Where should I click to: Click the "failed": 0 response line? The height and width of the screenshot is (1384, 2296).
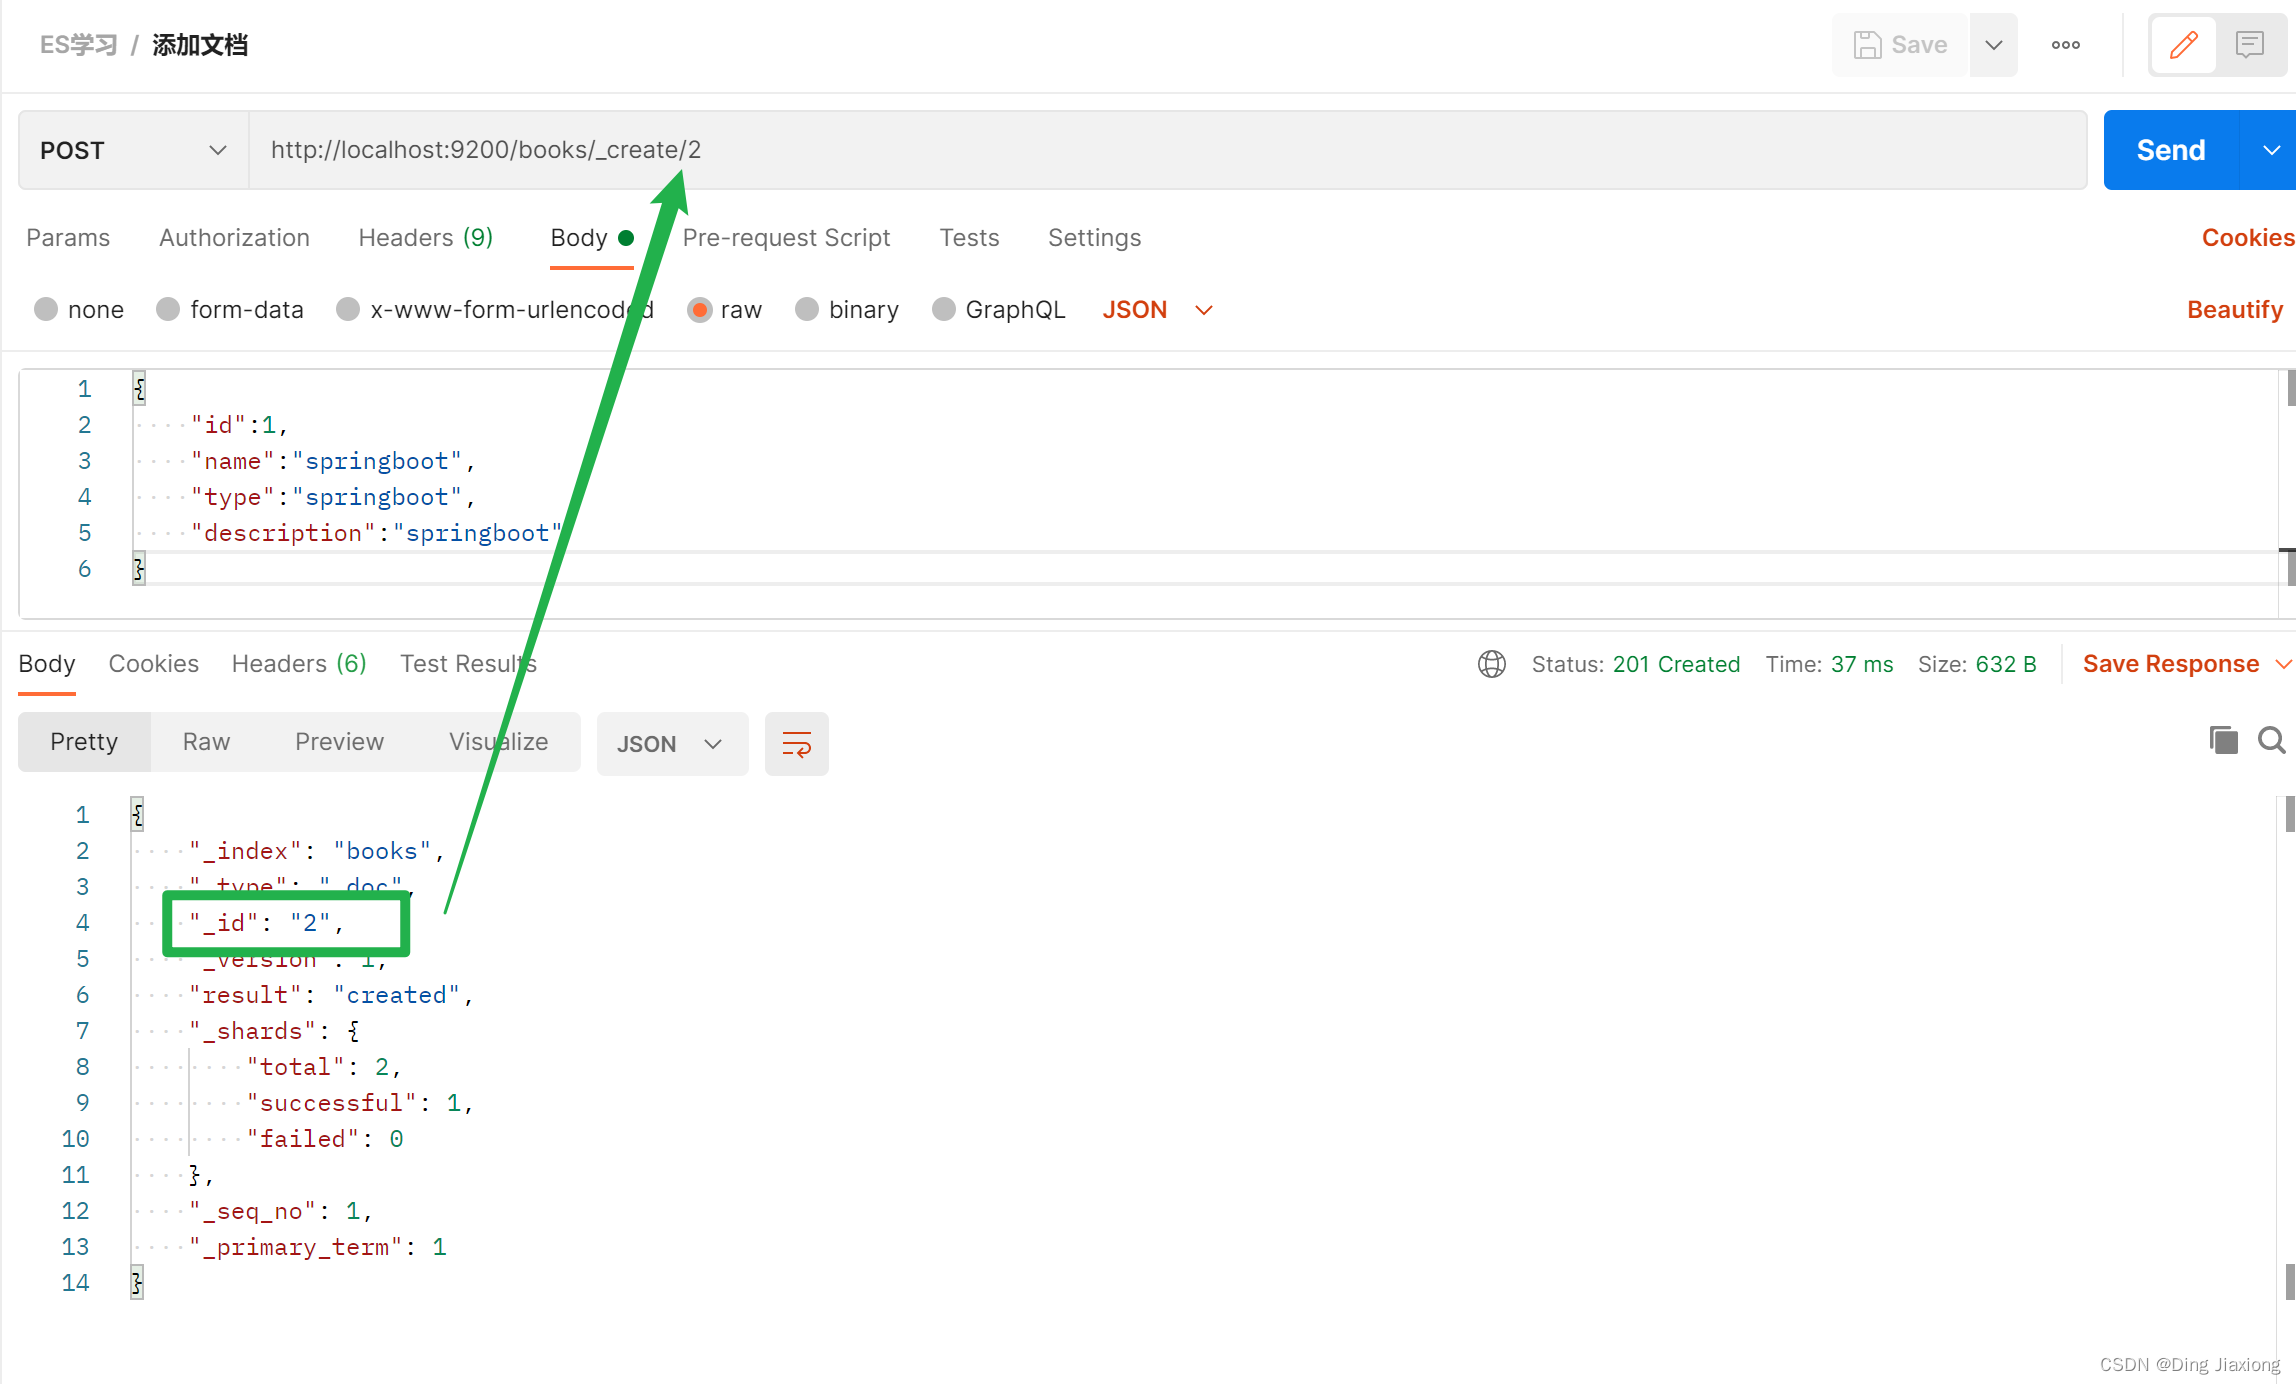pyautogui.click(x=325, y=1139)
